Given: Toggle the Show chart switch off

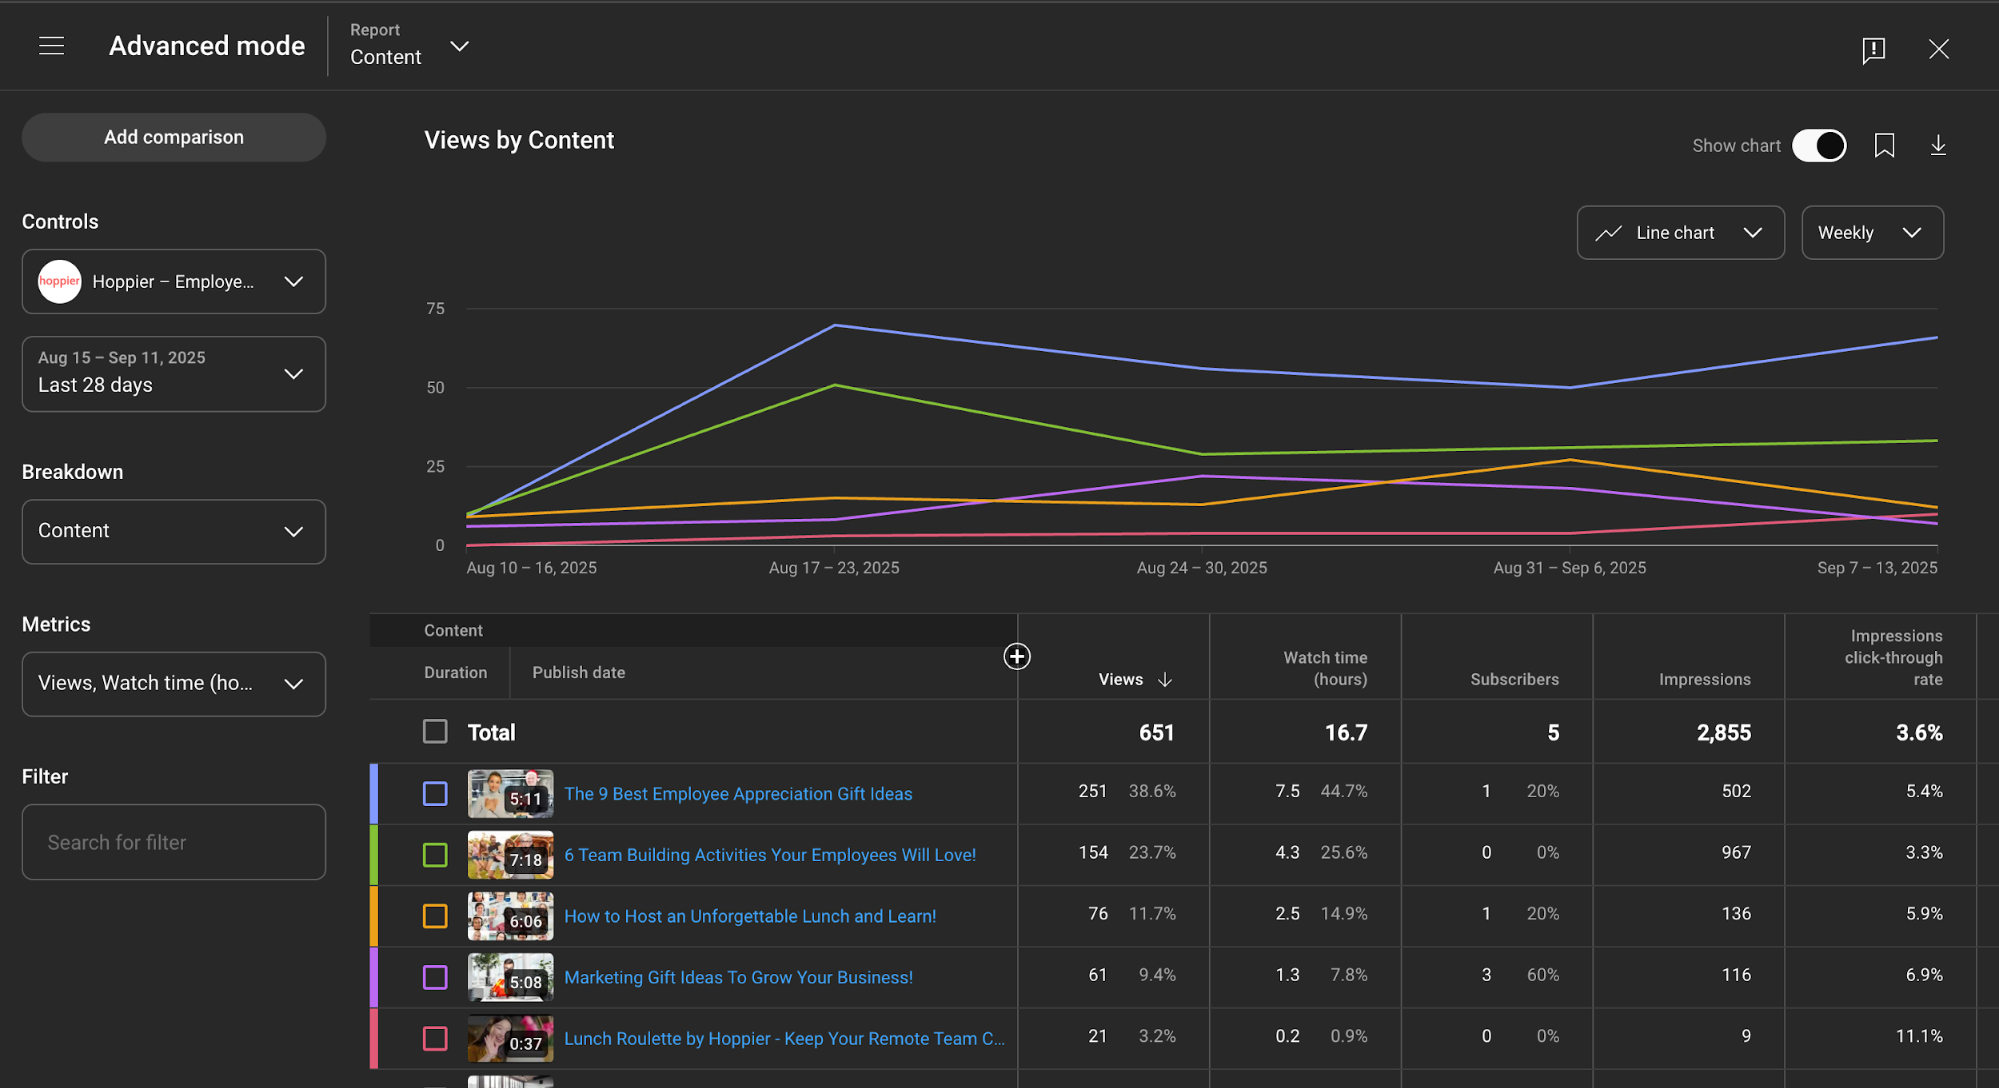Looking at the screenshot, I should pyautogui.click(x=1820, y=145).
